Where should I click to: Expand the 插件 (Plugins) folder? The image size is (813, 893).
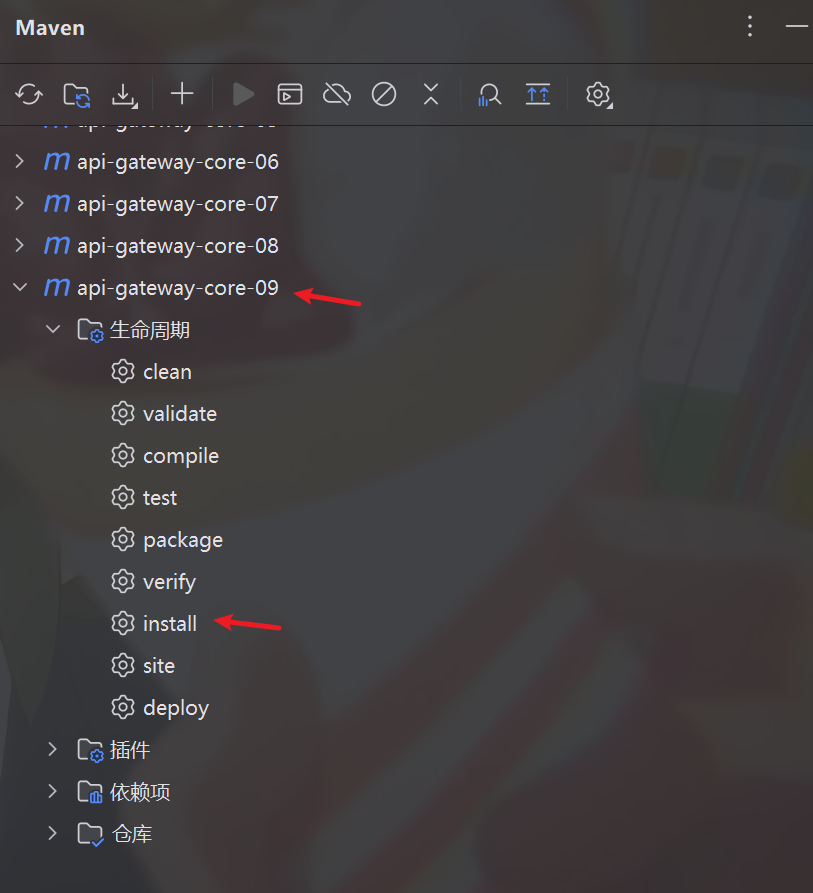(53, 750)
